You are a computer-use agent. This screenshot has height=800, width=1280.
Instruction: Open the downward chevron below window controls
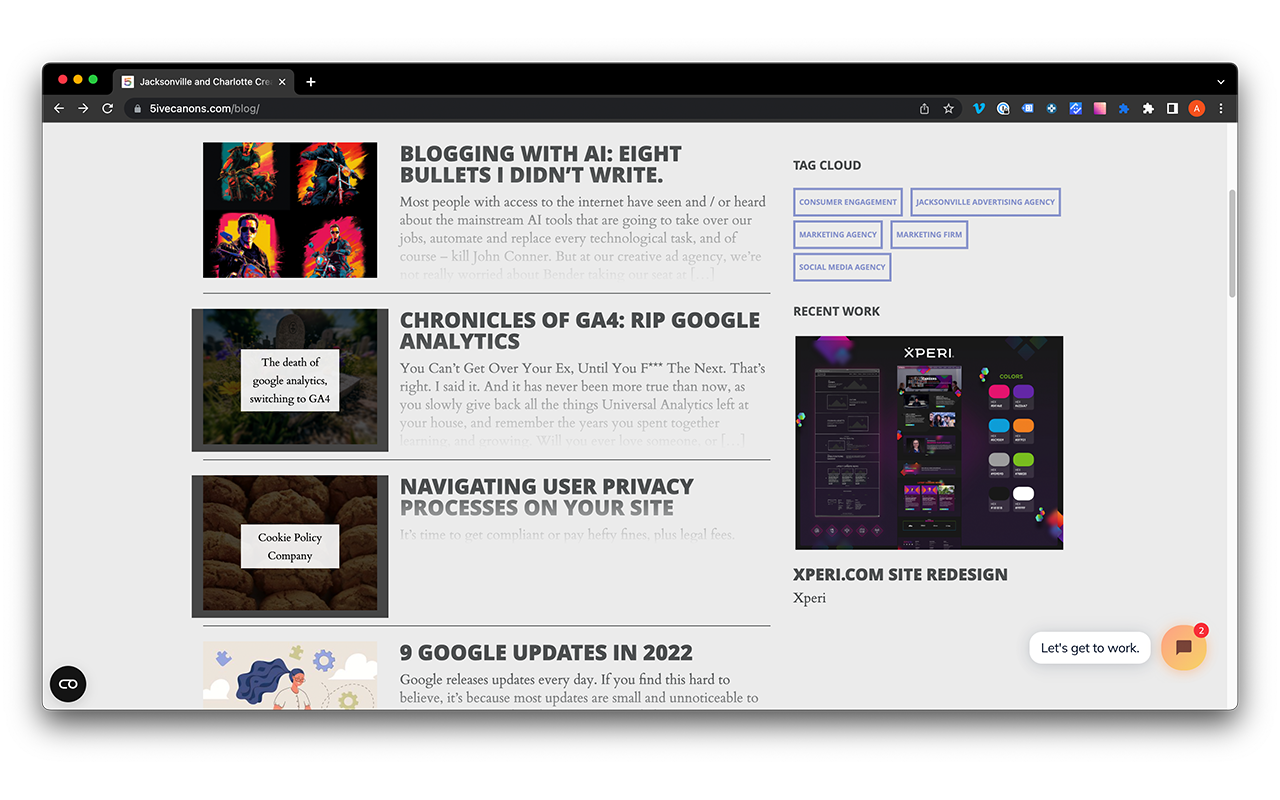(1220, 81)
